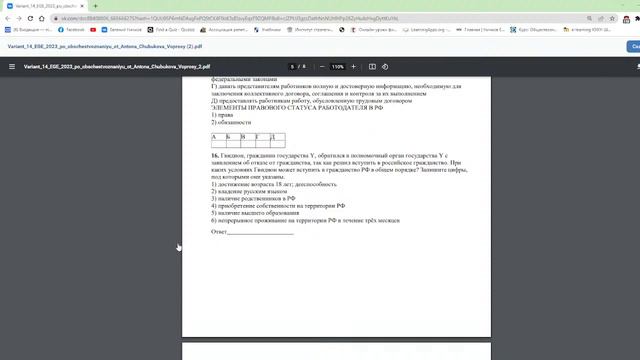640x360 pixels.
Task: Zoom in the PDF with plus button
Action: [x=353, y=67]
